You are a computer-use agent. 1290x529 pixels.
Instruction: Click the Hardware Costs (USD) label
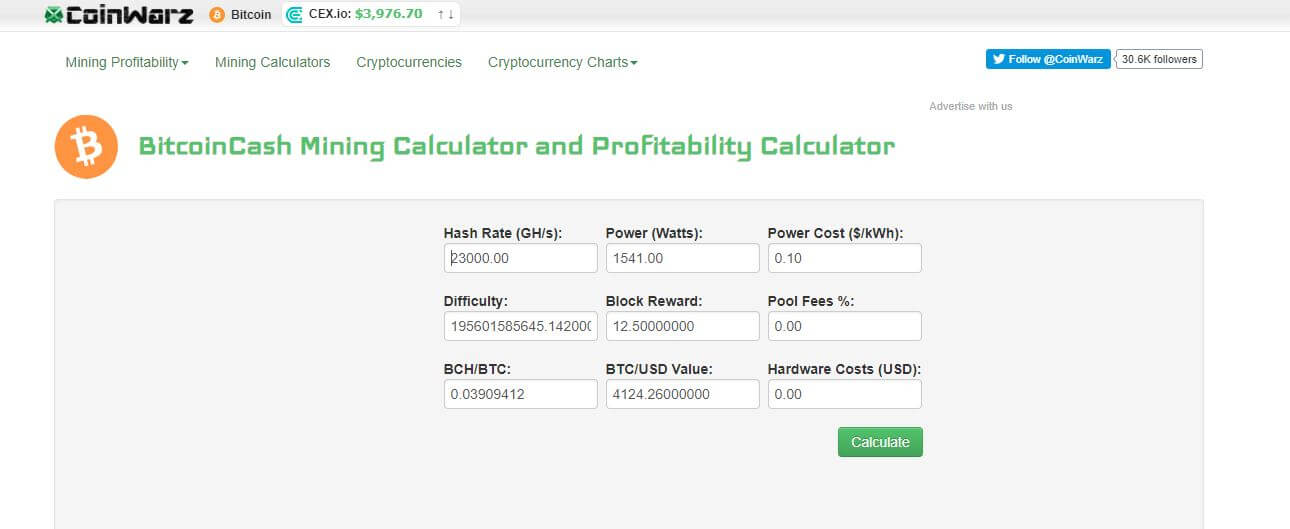(x=844, y=369)
